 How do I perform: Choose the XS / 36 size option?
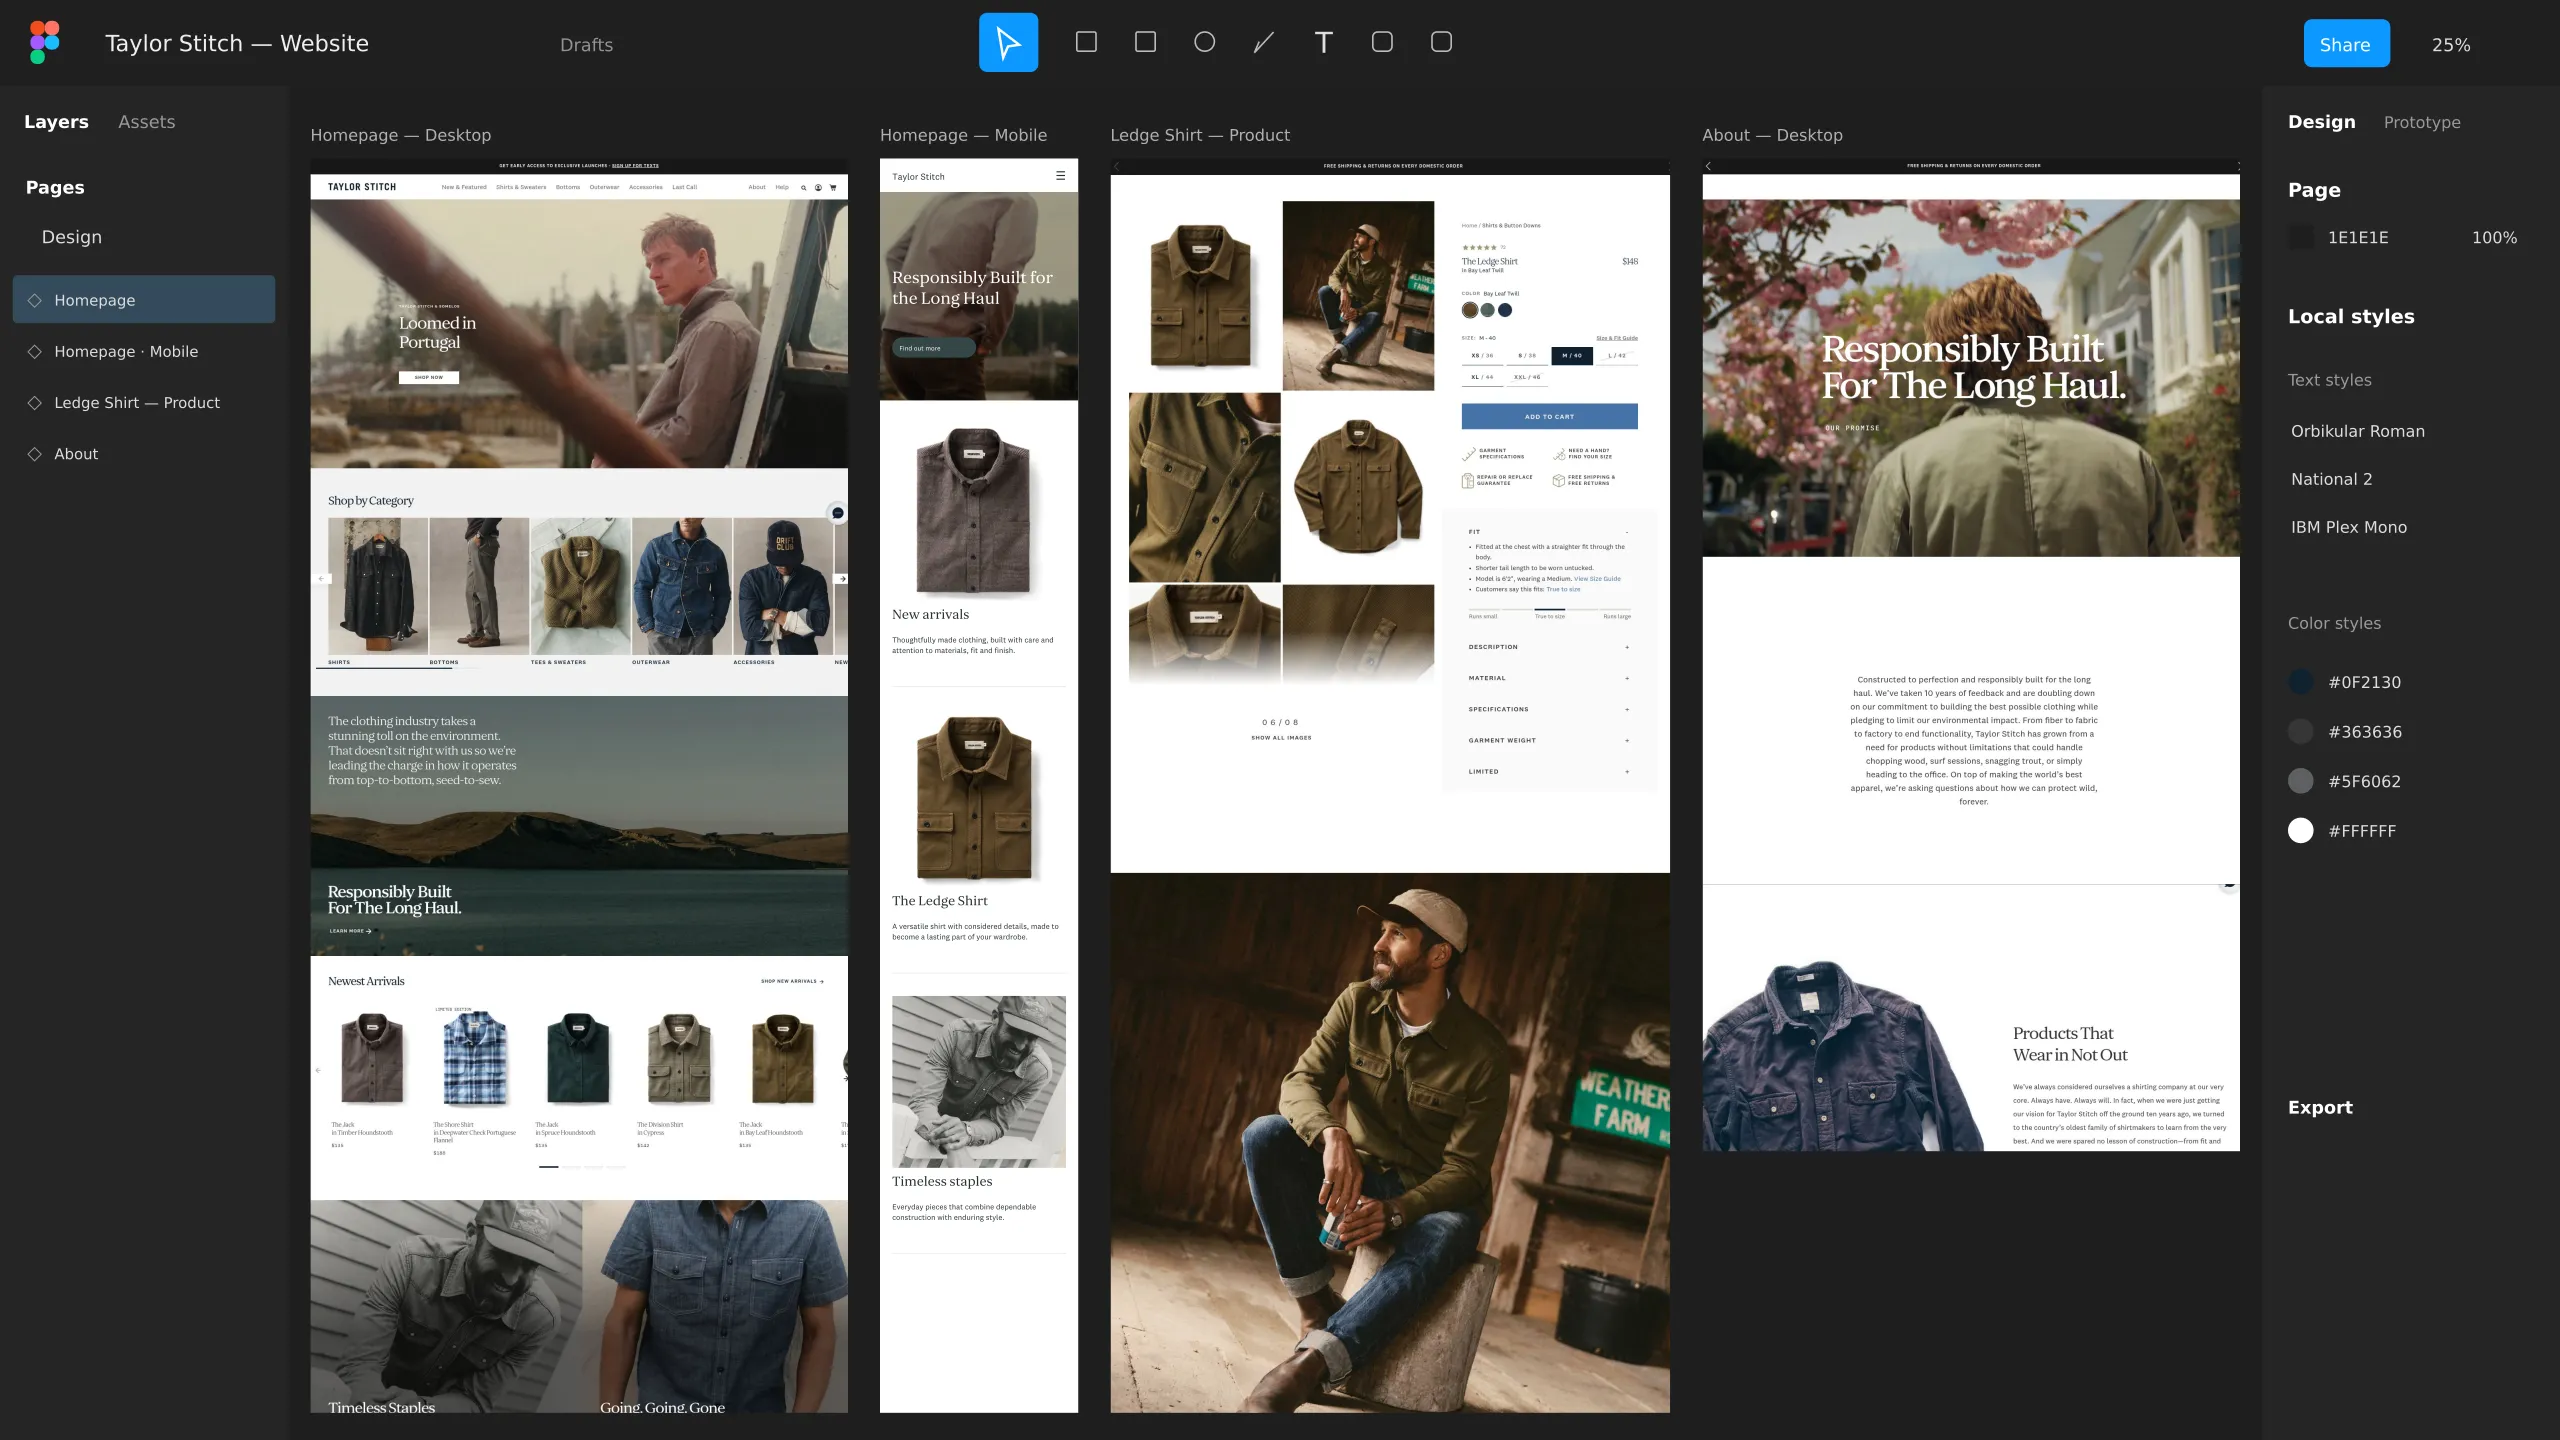pos(1482,356)
